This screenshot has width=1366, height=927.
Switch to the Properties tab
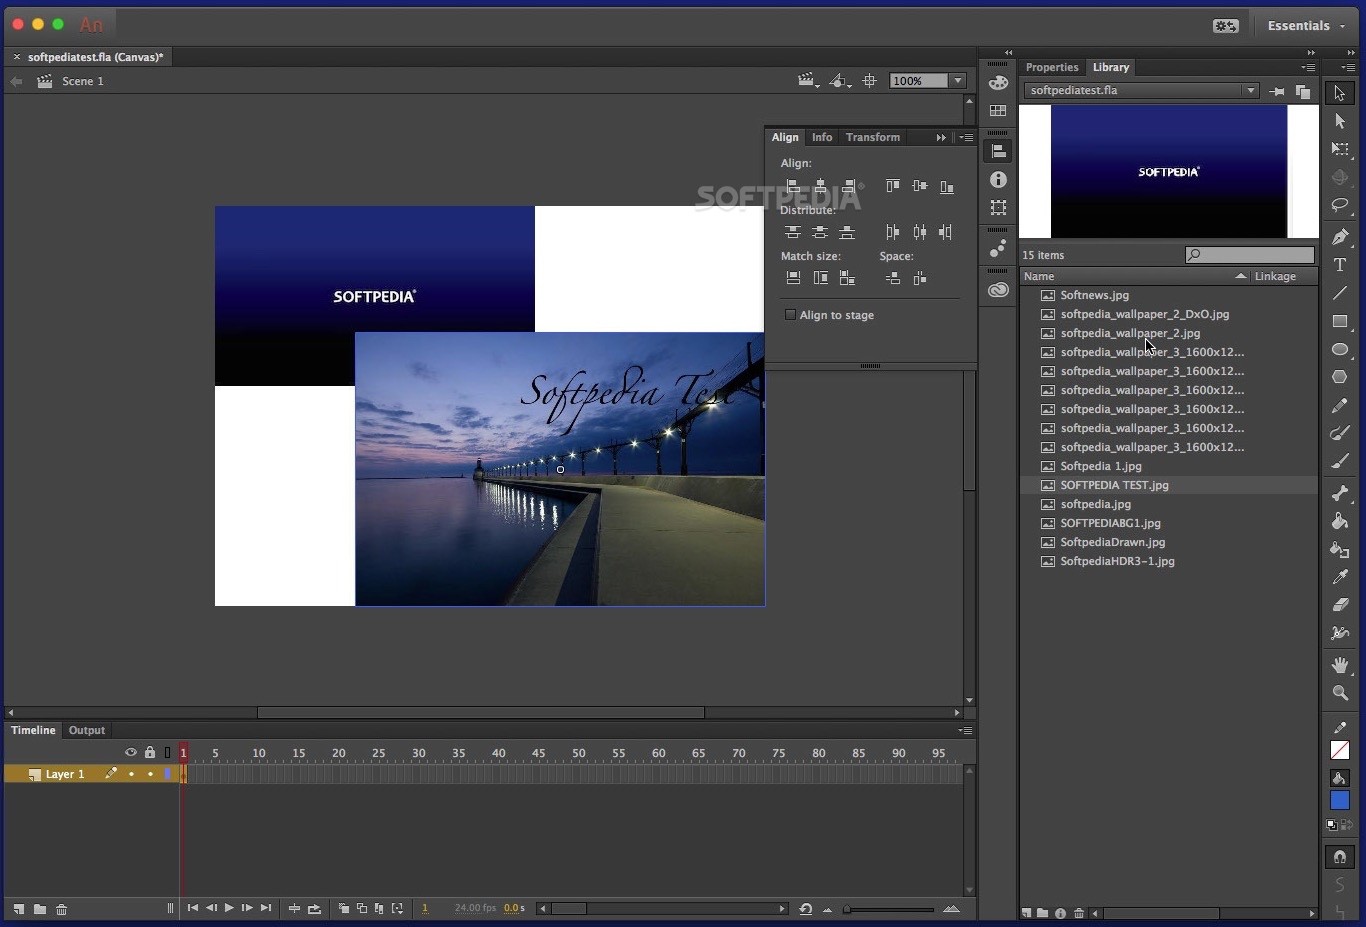tap(1052, 67)
